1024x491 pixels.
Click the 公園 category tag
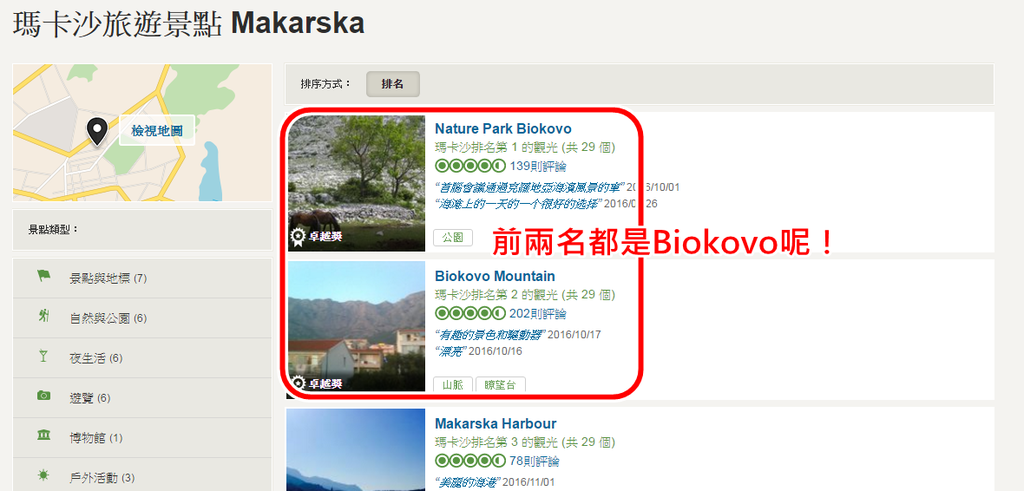click(x=453, y=237)
